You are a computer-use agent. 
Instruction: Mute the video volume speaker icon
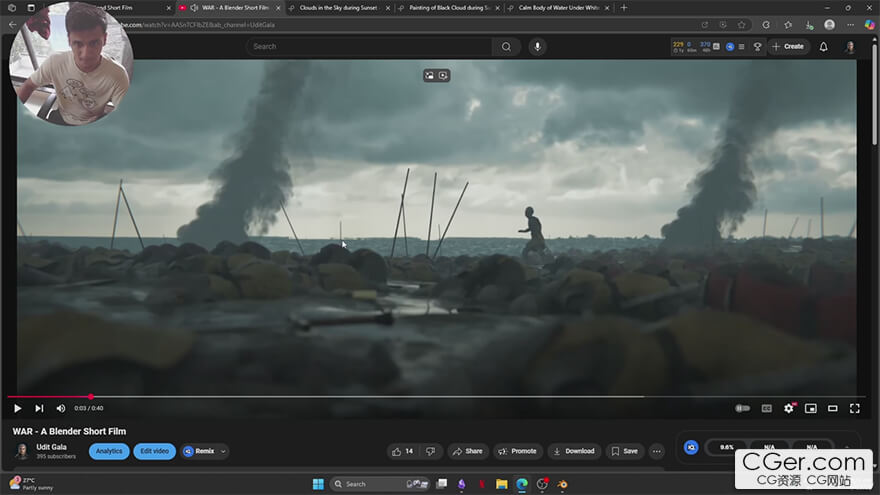coord(61,409)
